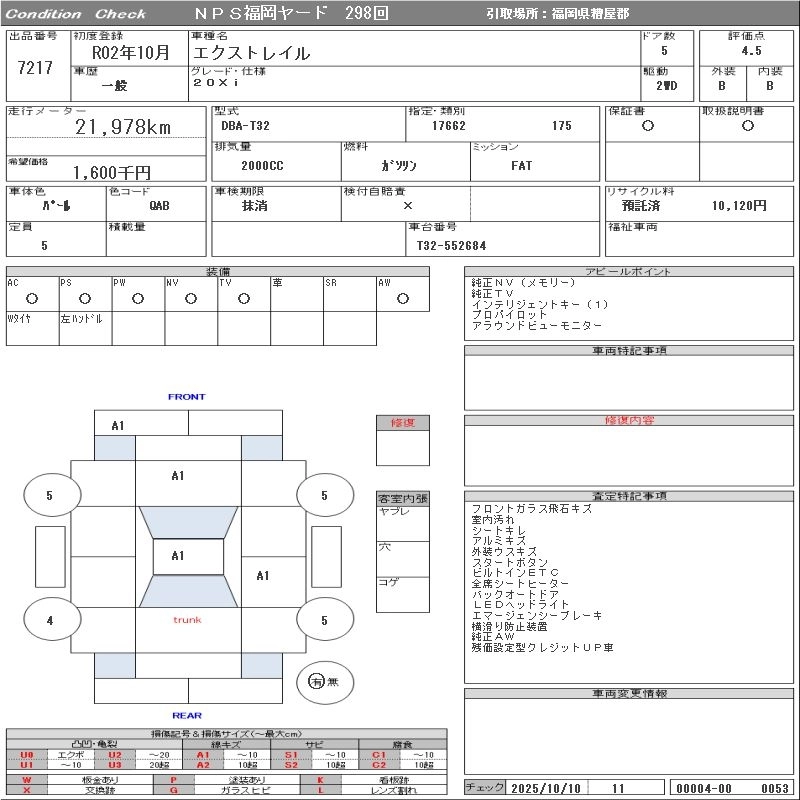
Task: Select pickup location 福岡県糟屋郡
Action: click(590, 13)
